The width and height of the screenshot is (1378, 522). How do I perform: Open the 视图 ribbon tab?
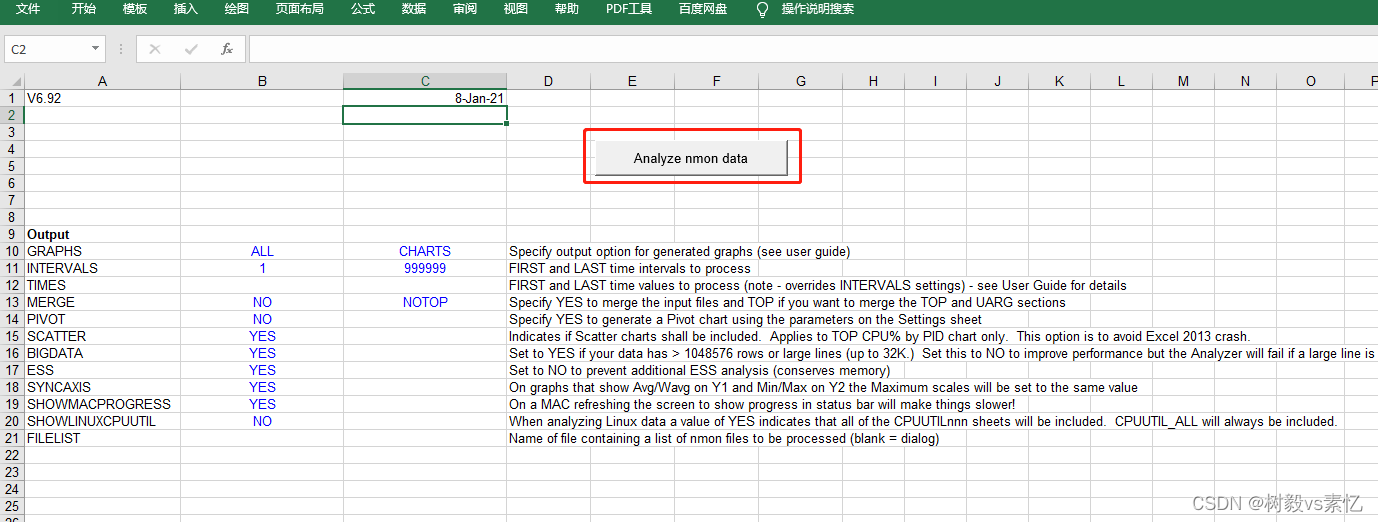click(516, 9)
